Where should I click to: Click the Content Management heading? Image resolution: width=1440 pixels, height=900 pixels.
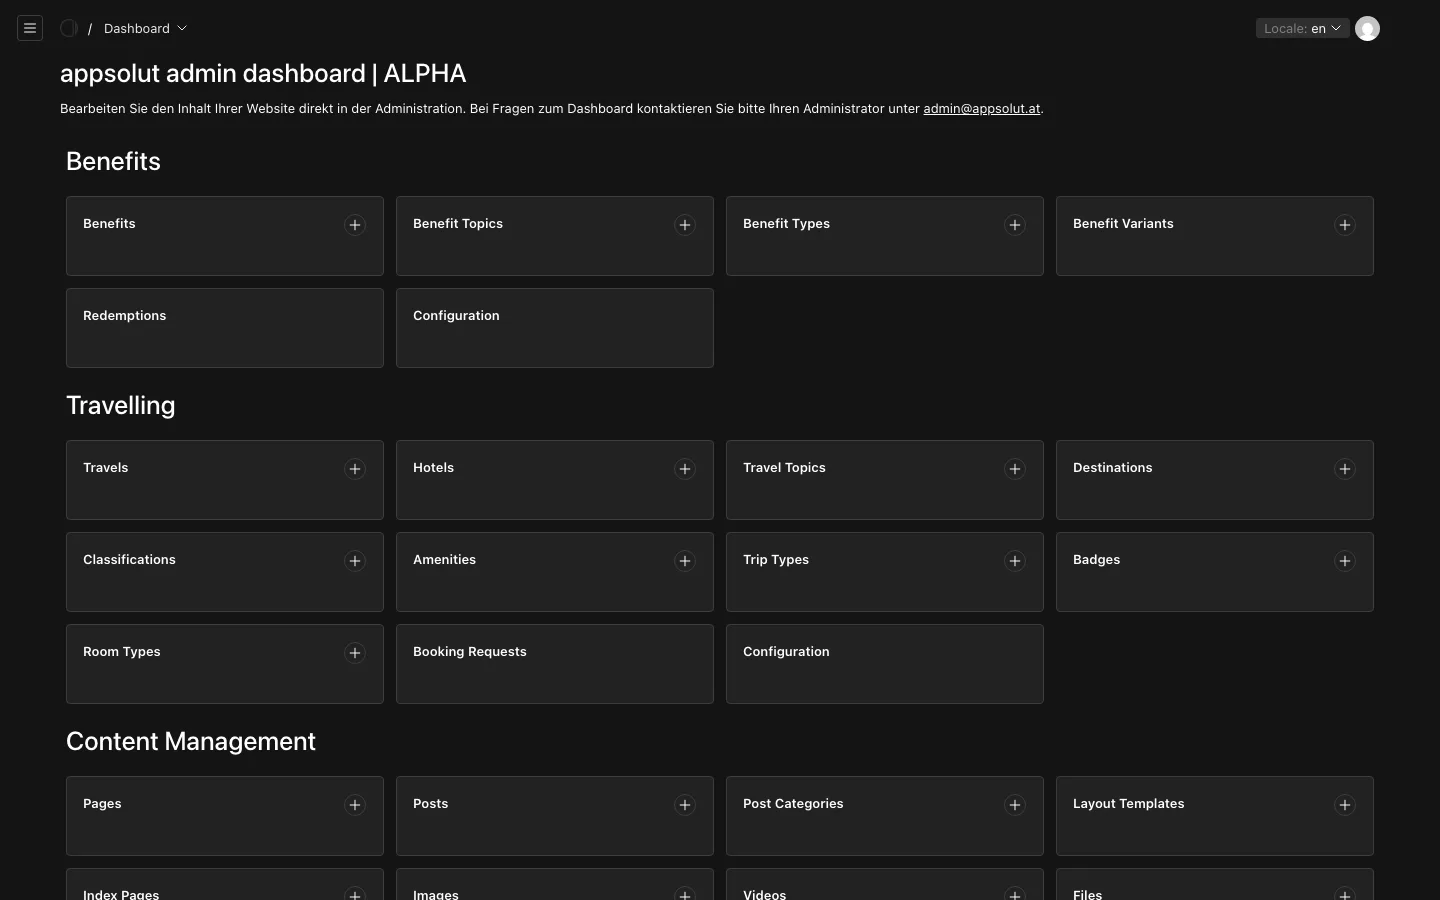tap(191, 741)
